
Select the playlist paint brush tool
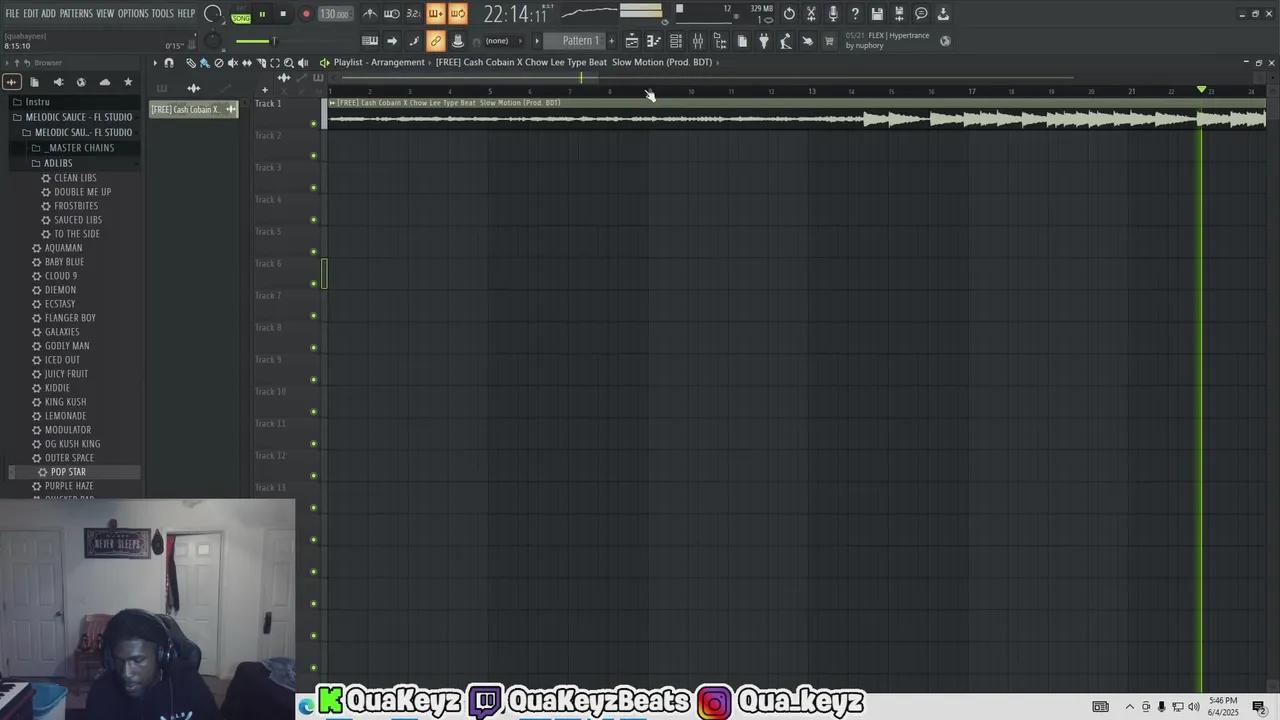(x=204, y=63)
